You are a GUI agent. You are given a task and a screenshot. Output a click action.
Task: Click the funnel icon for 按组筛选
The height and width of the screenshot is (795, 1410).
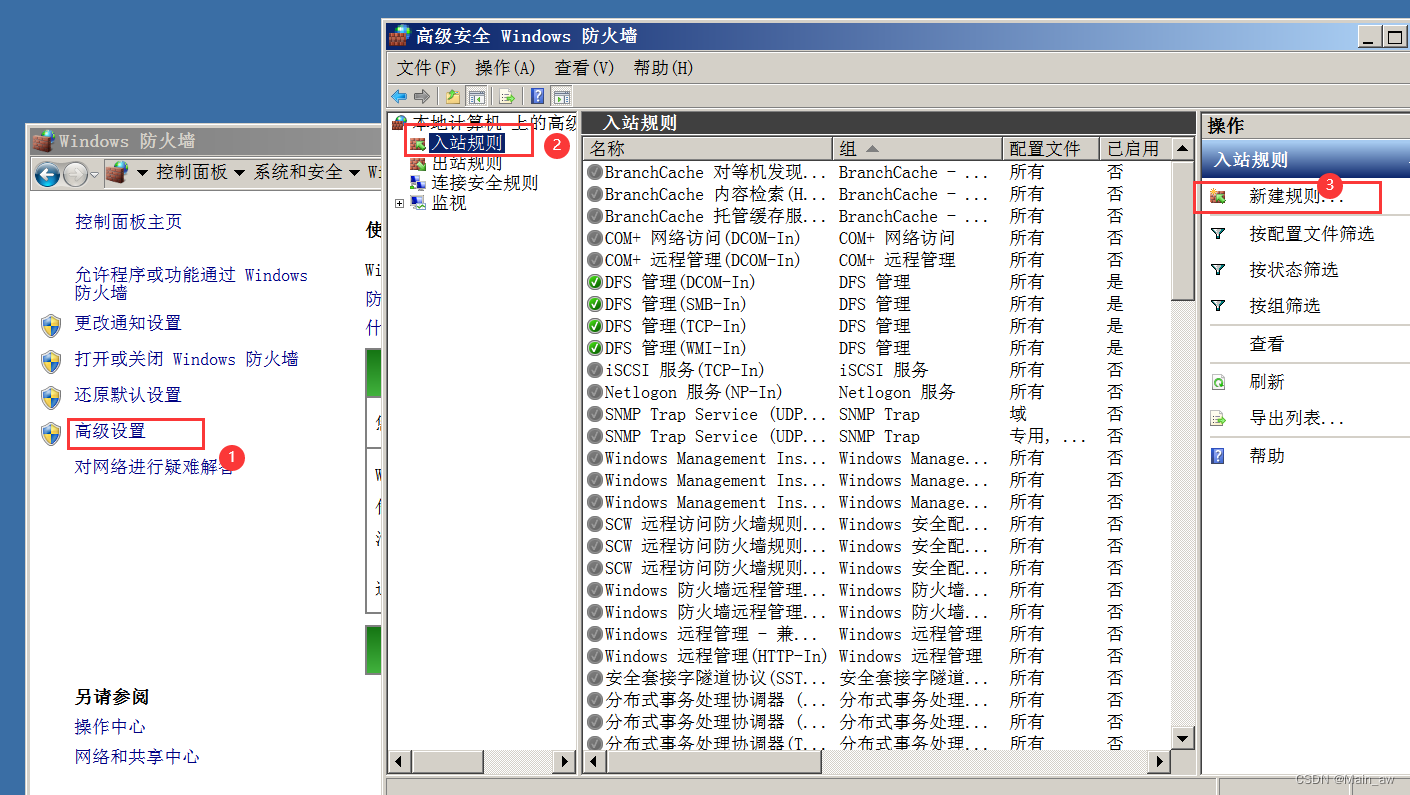[x=1218, y=306]
